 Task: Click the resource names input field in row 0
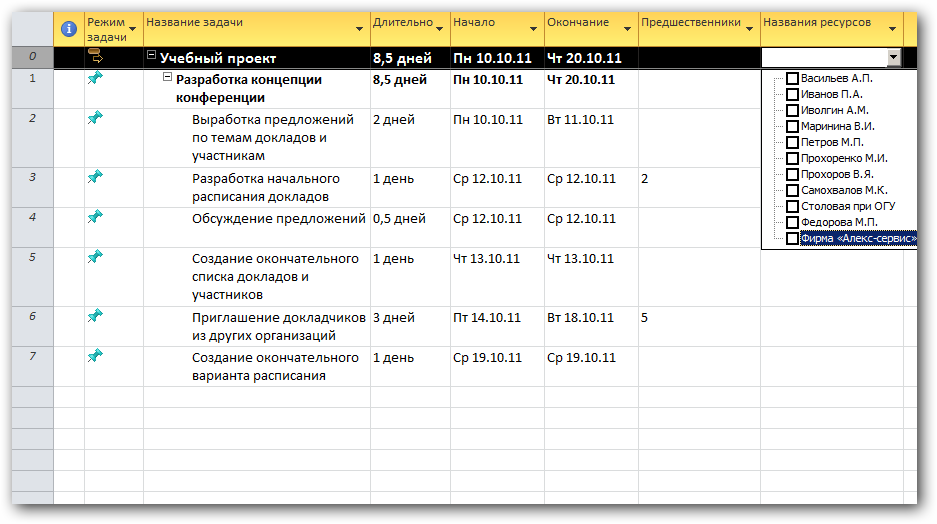coord(825,57)
